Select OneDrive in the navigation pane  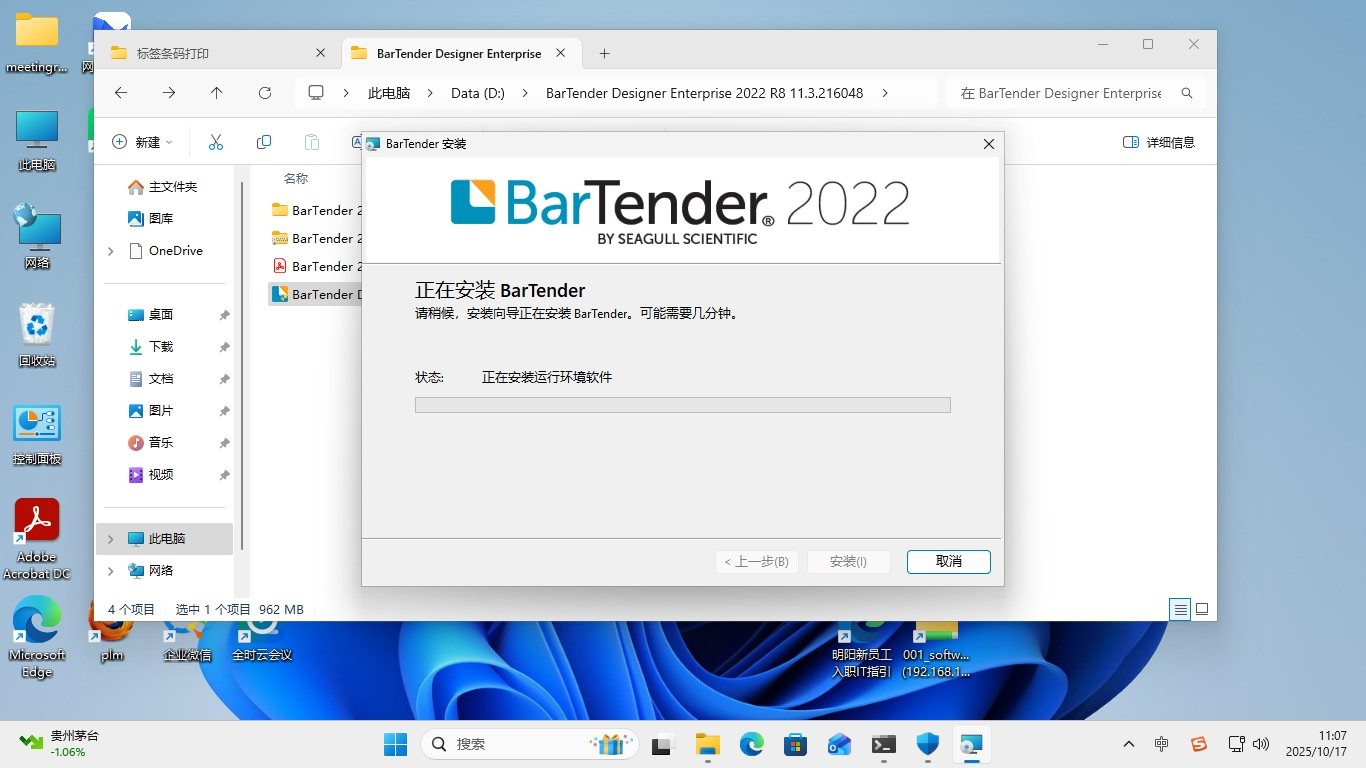[165, 251]
